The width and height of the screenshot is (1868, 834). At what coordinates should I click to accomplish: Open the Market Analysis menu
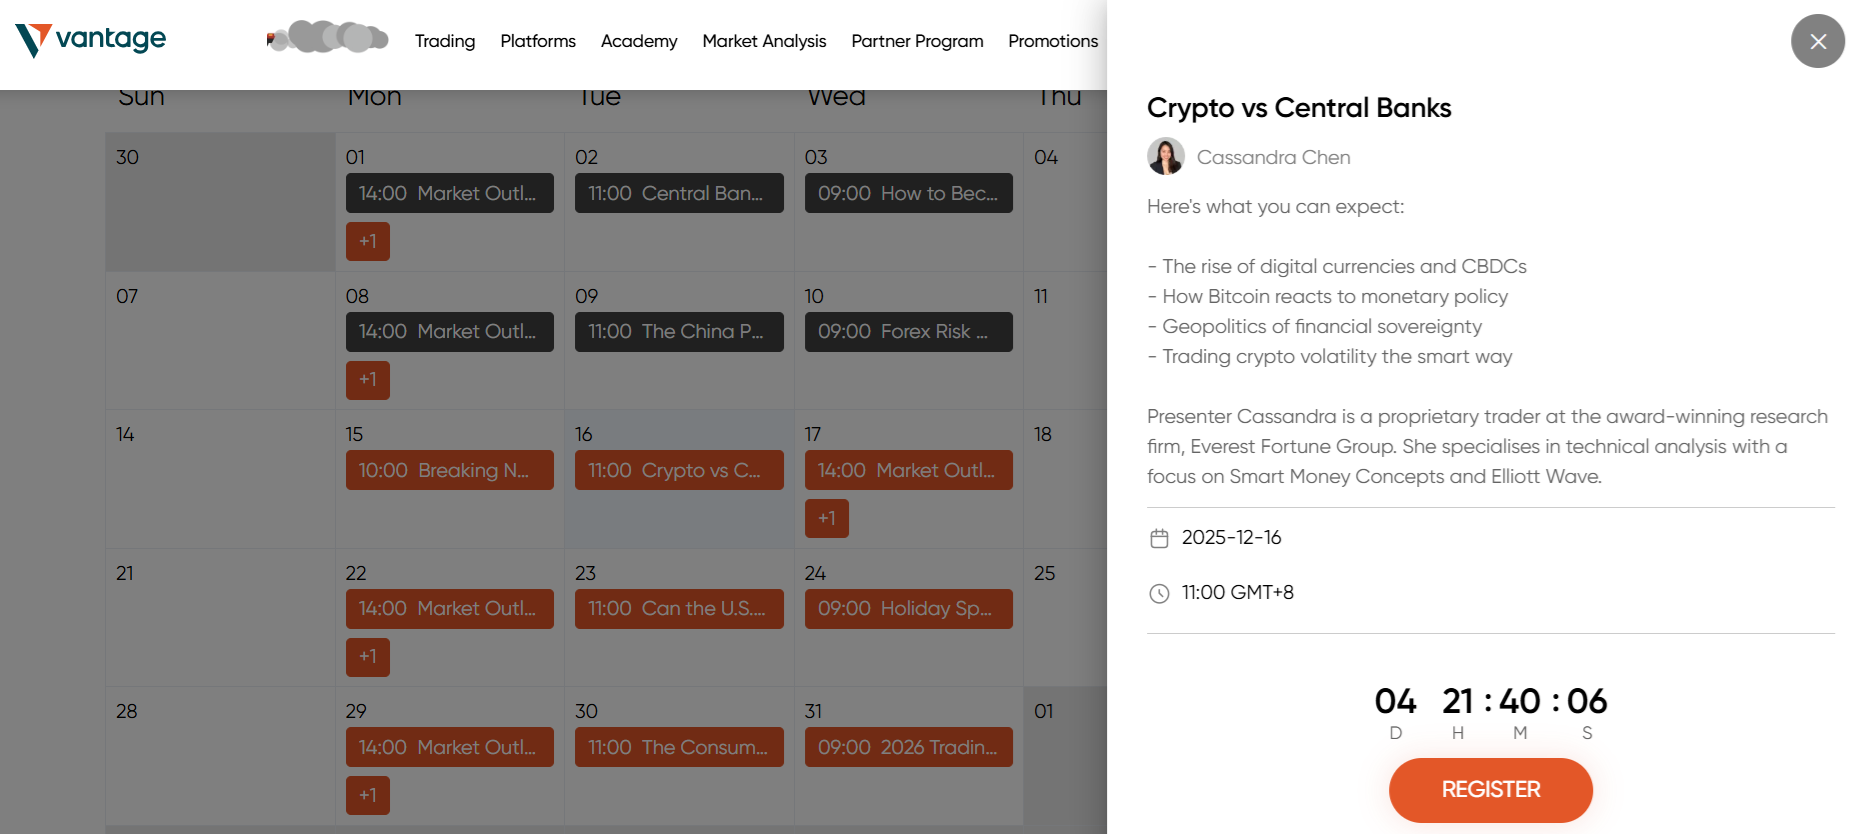(x=764, y=41)
